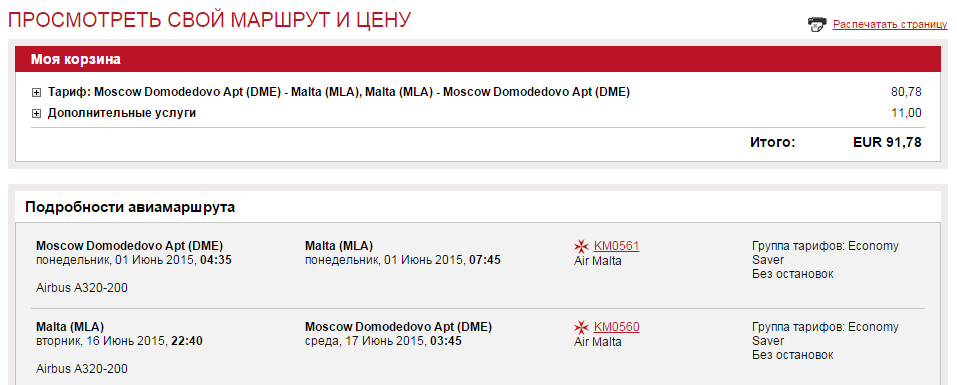Image resolution: width=957 pixels, height=385 pixels.
Task: Click return departure 'Malta (MLA)' on 16 Июнь
Action: (x=70, y=327)
